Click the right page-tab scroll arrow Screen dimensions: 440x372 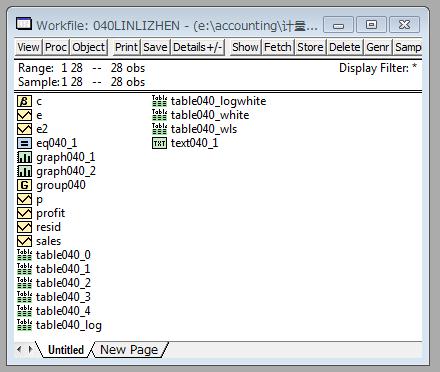(x=30, y=349)
